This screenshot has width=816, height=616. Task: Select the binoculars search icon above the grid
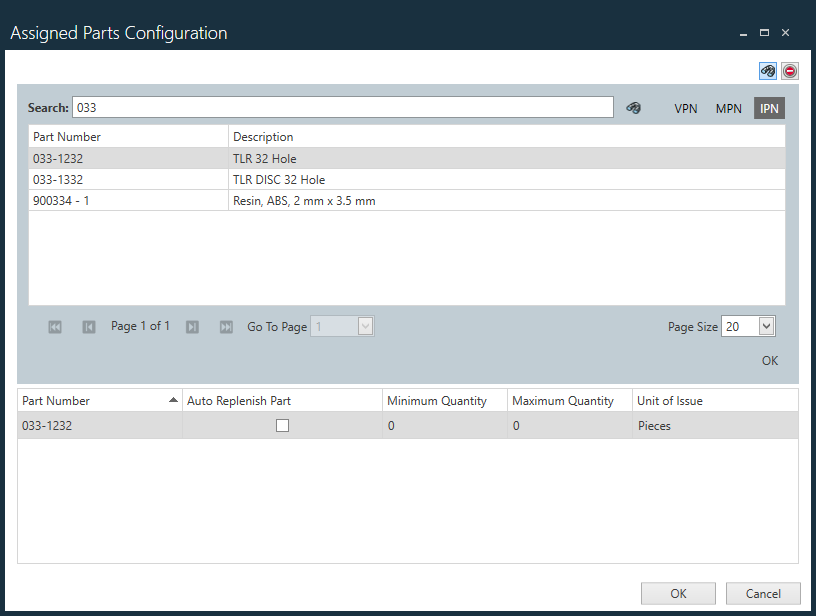tap(767, 71)
